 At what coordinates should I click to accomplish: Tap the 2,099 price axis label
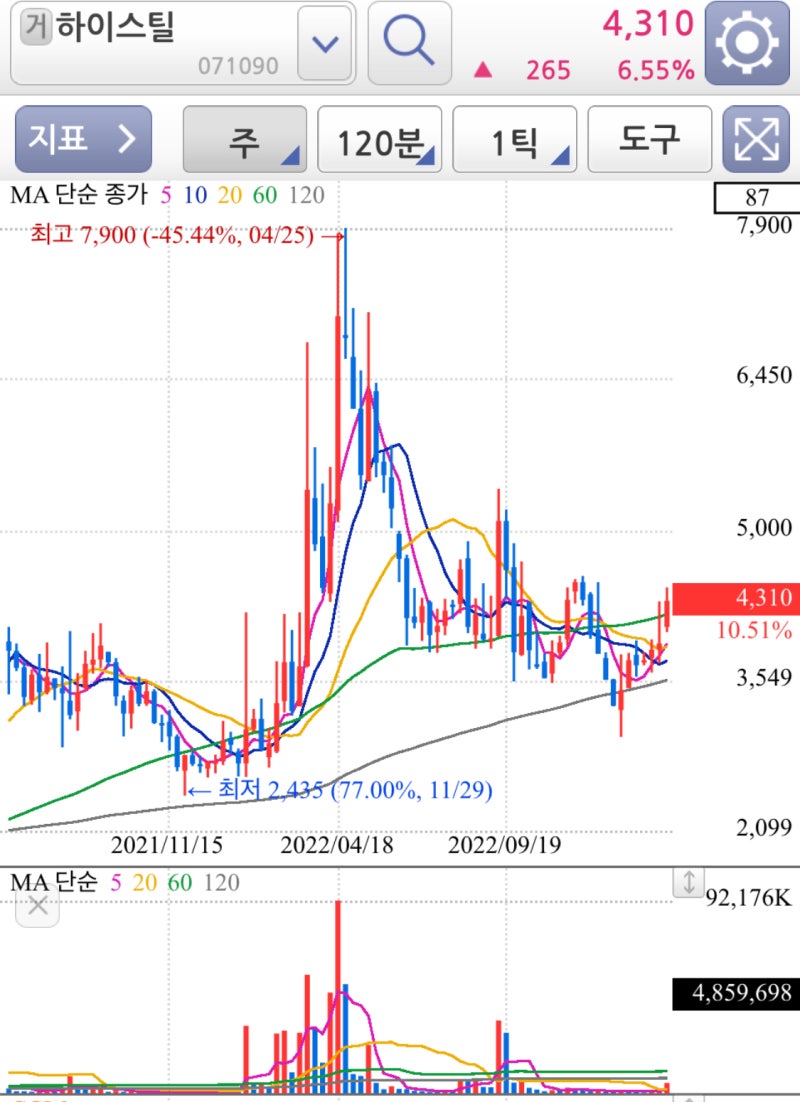coord(764,828)
